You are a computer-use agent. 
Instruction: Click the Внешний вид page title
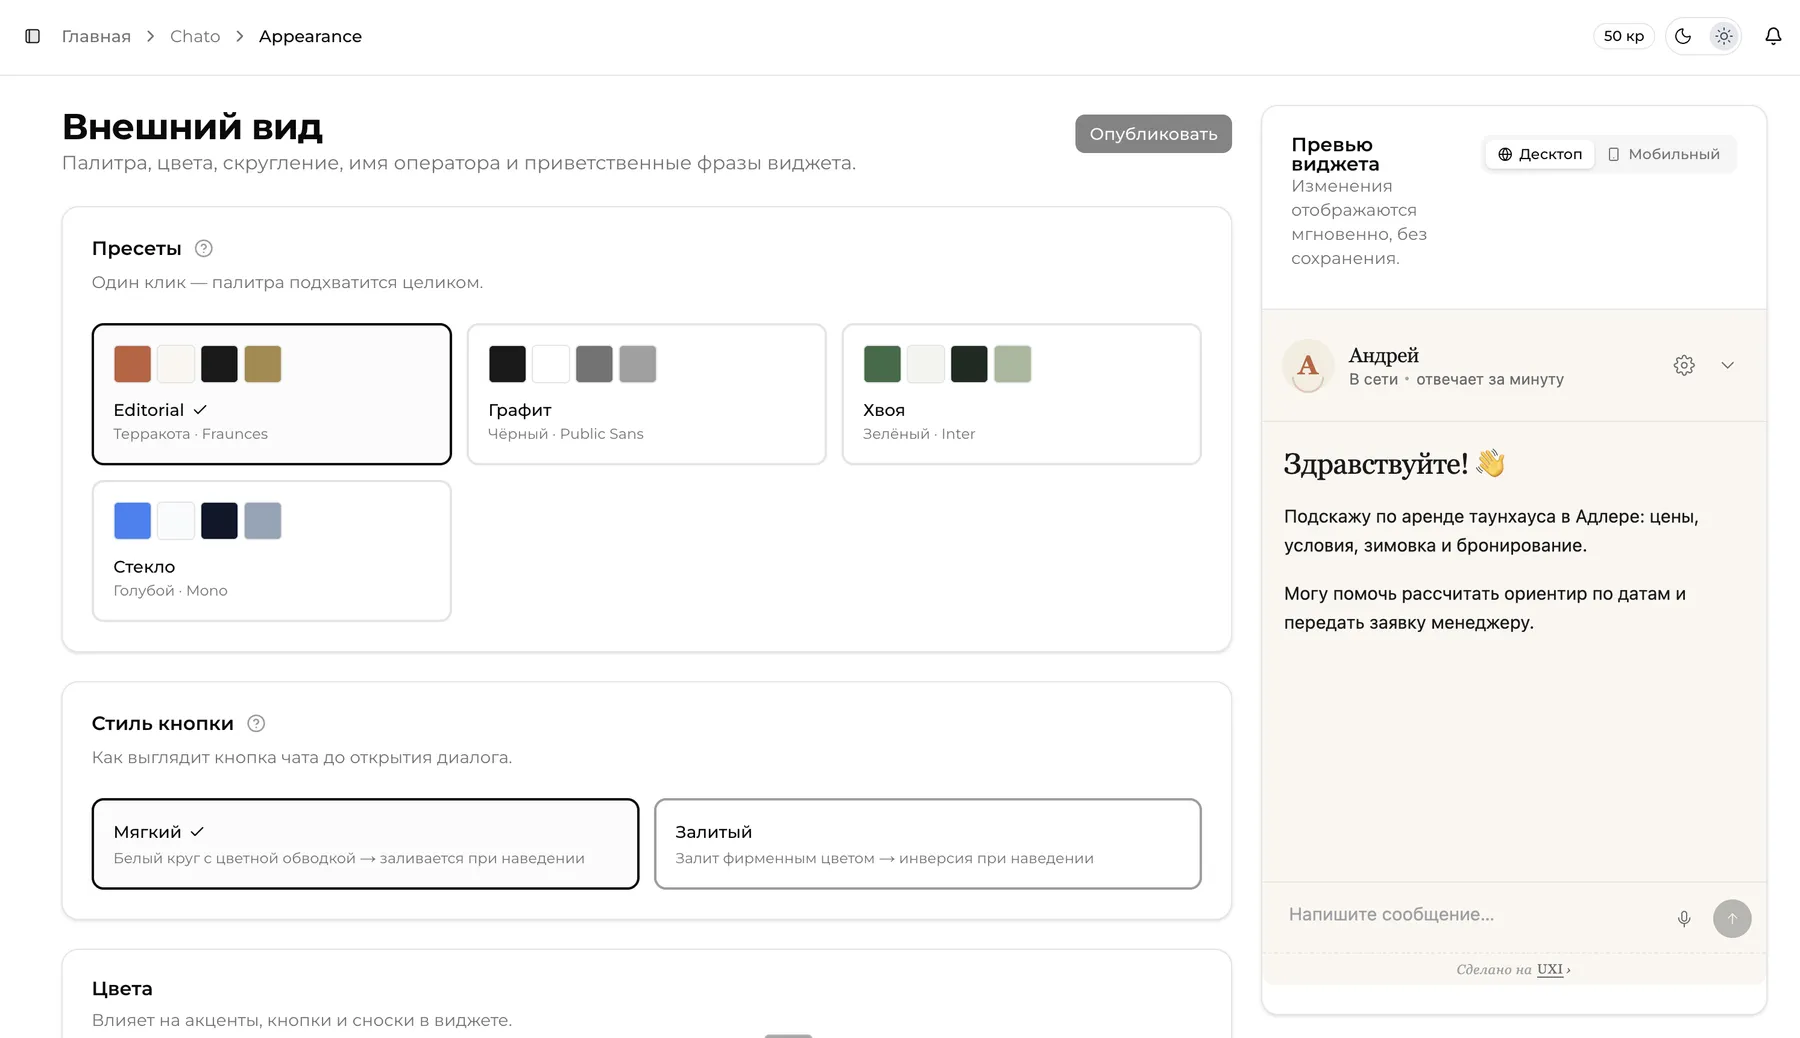coord(192,127)
